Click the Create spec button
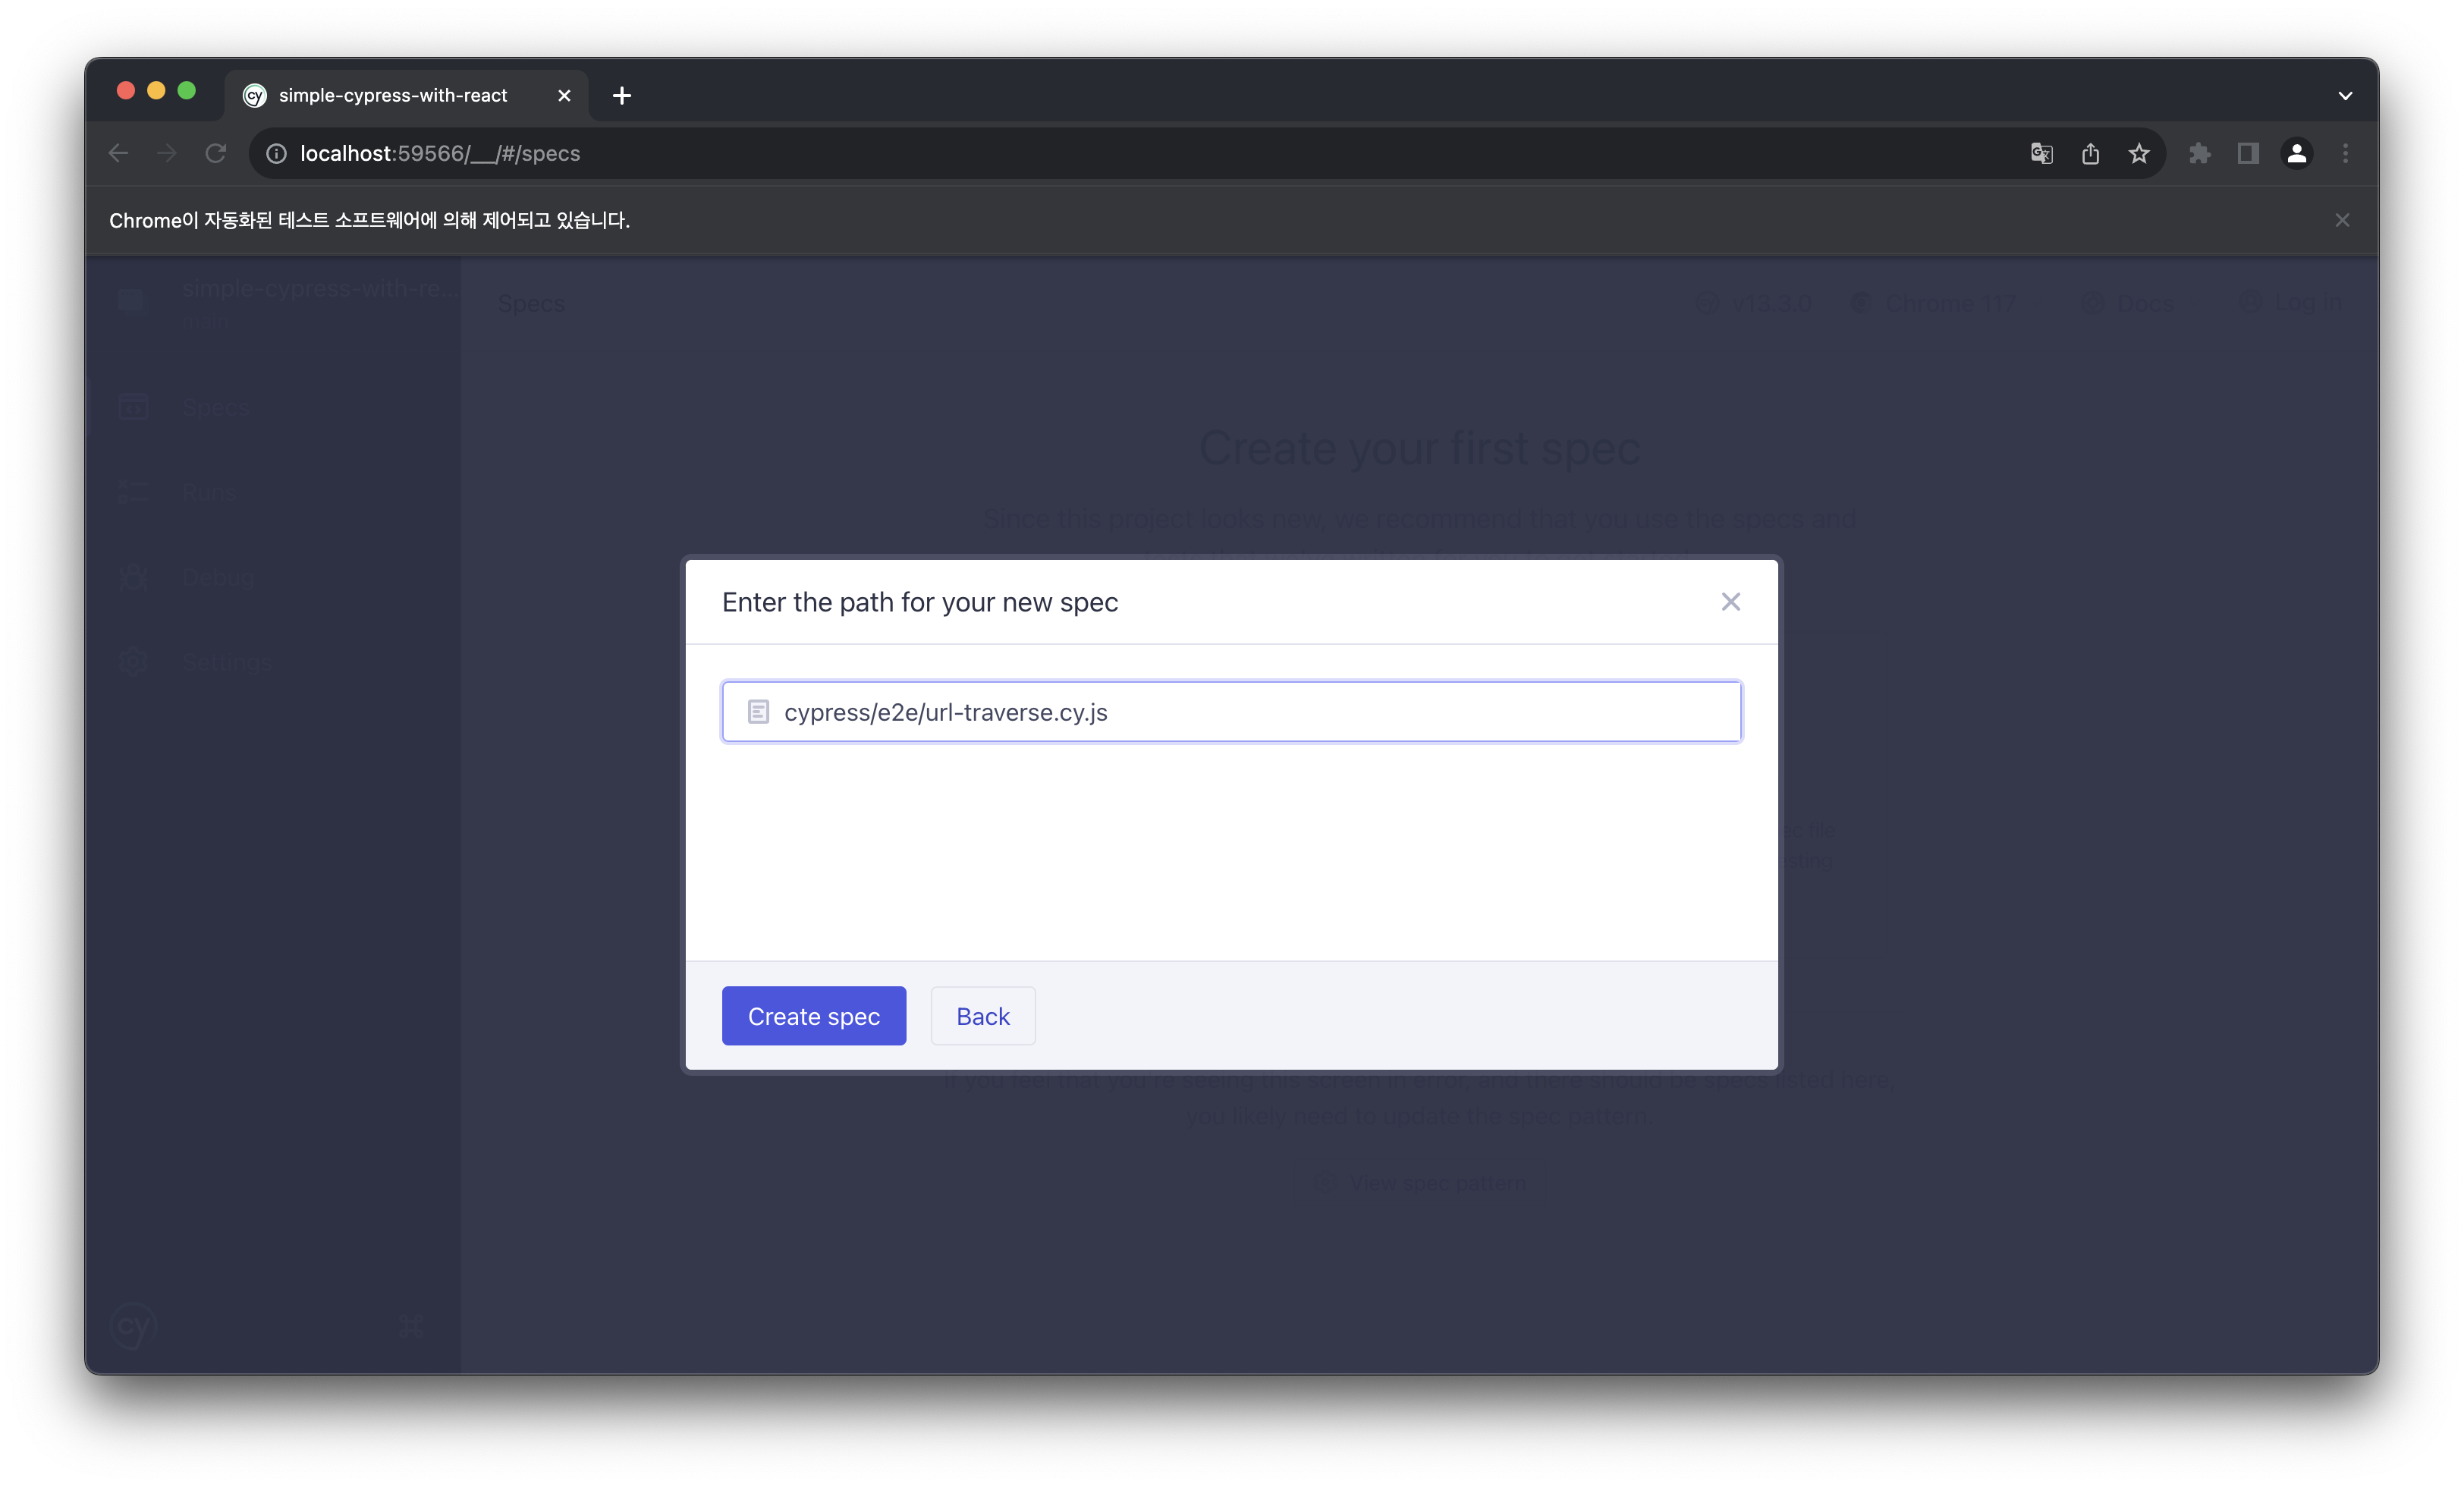The width and height of the screenshot is (2464, 1487). [813, 1016]
